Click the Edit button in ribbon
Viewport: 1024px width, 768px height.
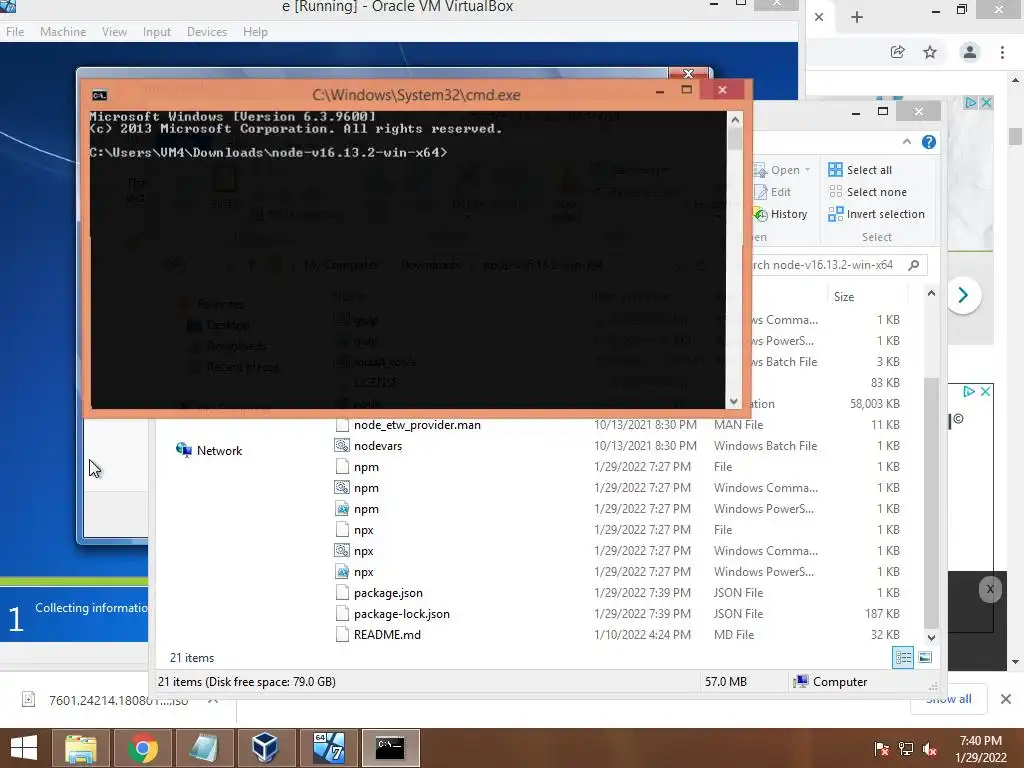click(772, 192)
